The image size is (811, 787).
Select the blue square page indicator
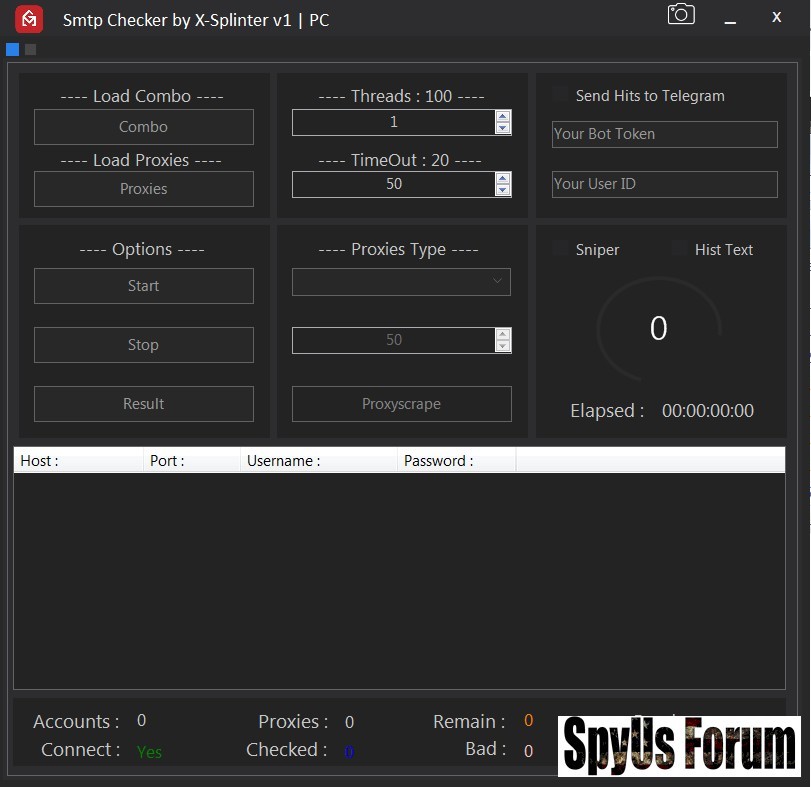coord(12,49)
